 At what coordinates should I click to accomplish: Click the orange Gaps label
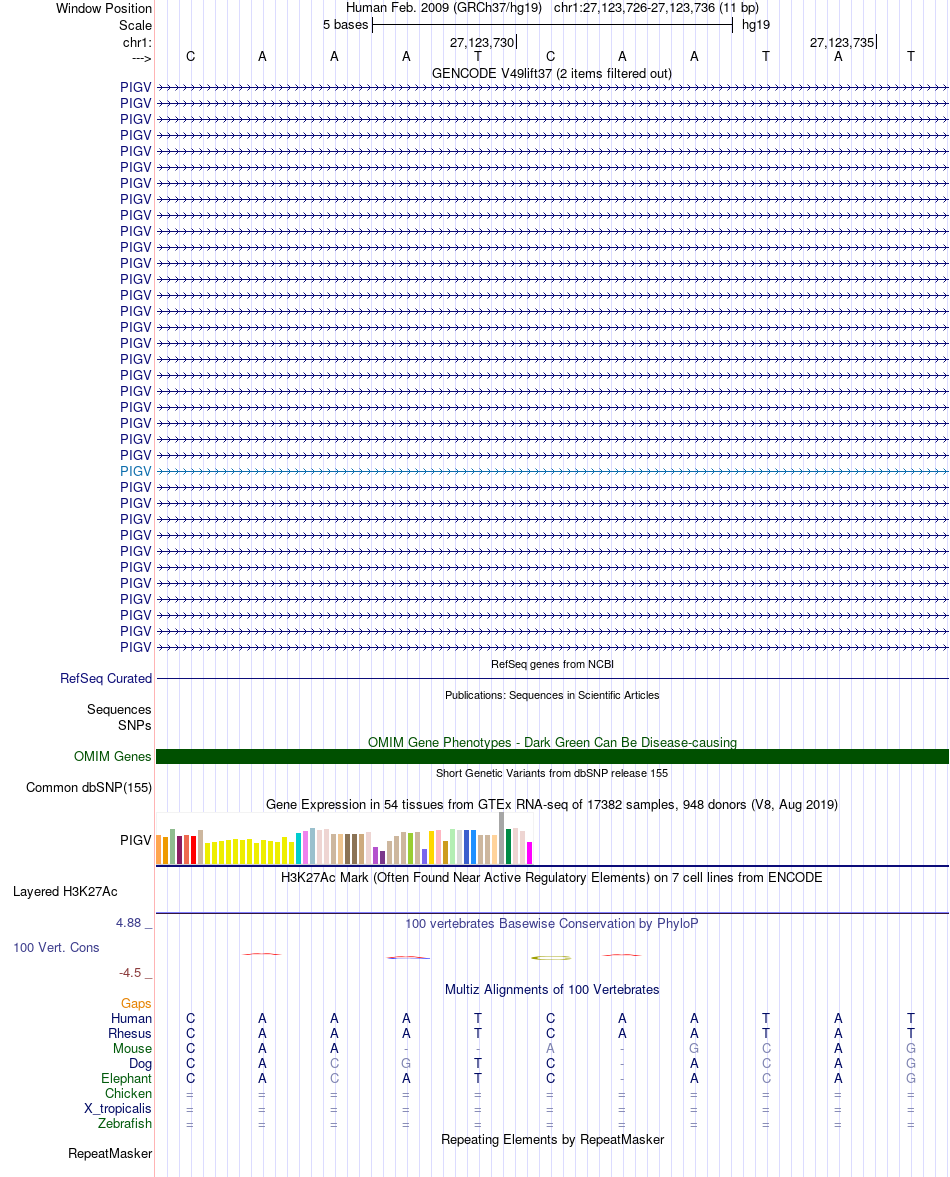(x=136, y=1004)
